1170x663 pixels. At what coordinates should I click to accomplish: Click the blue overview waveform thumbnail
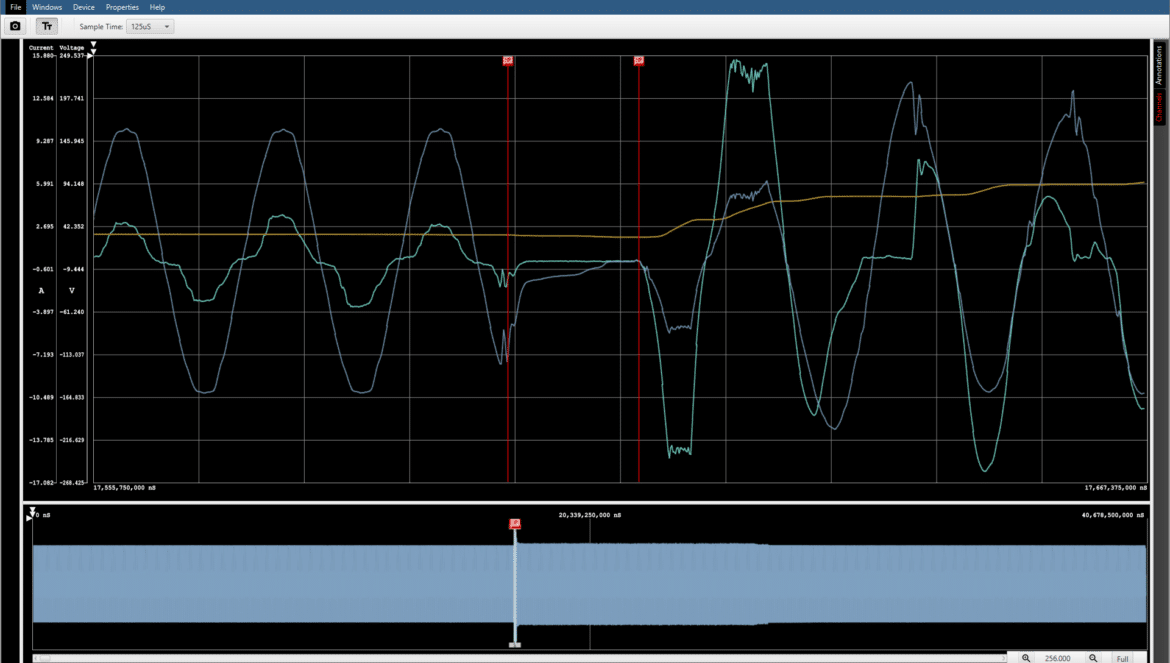589,584
